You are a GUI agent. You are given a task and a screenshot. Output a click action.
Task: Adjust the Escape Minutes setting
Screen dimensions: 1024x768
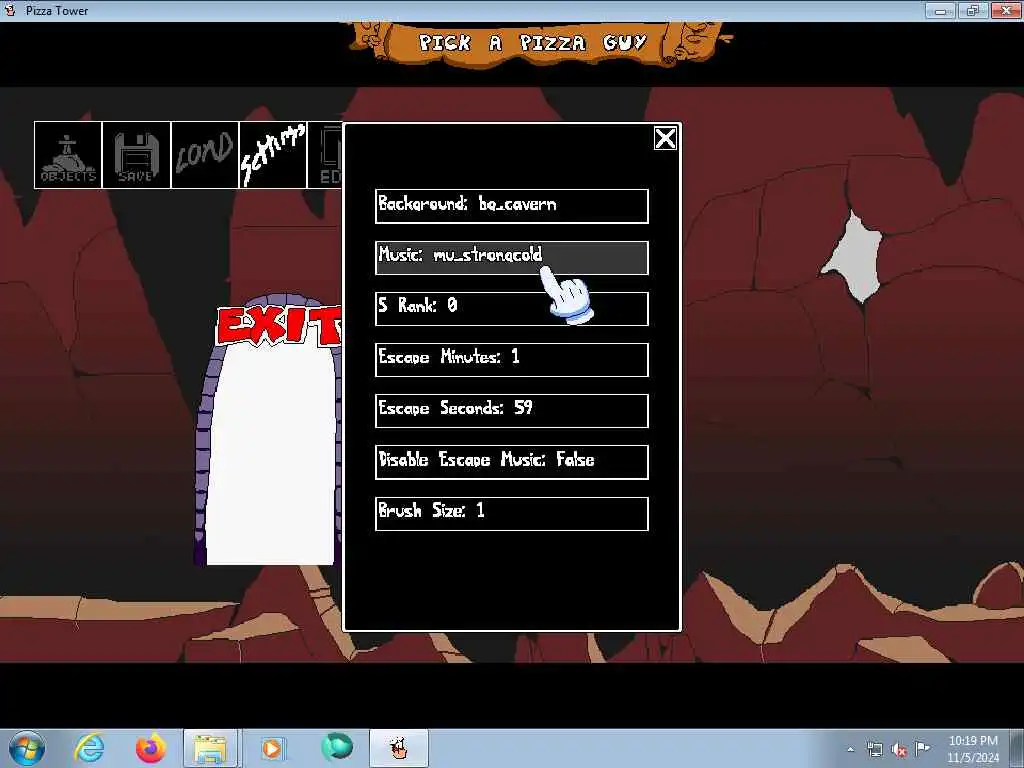(511, 359)
